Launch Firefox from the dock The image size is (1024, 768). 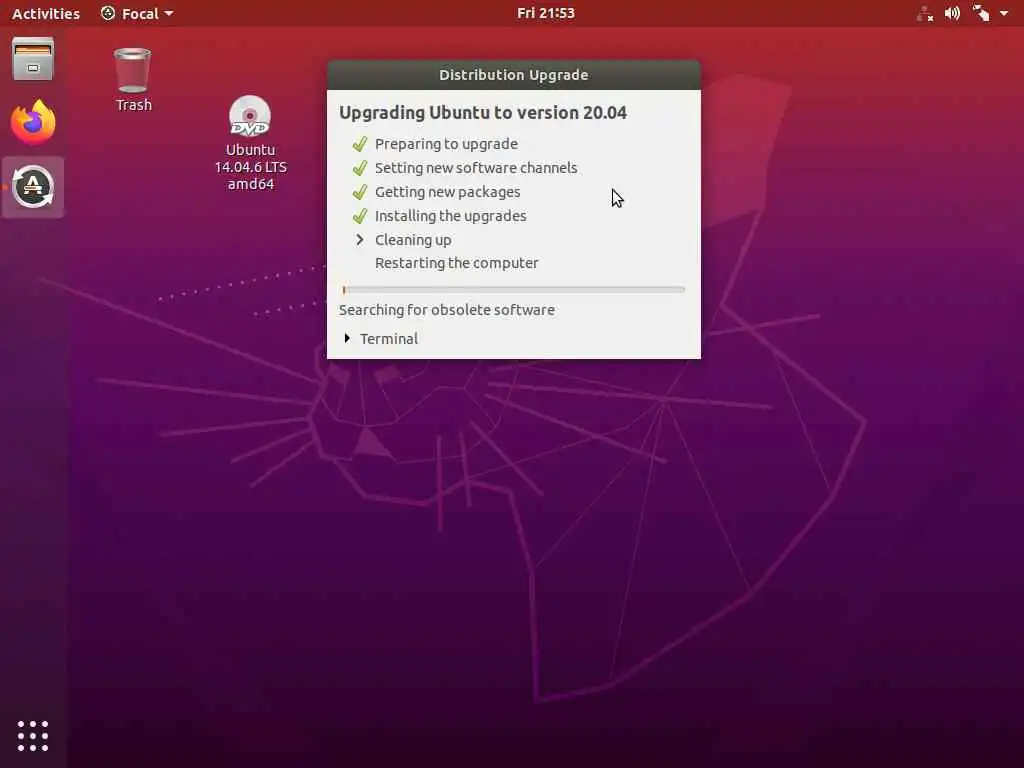click(33, 122)
